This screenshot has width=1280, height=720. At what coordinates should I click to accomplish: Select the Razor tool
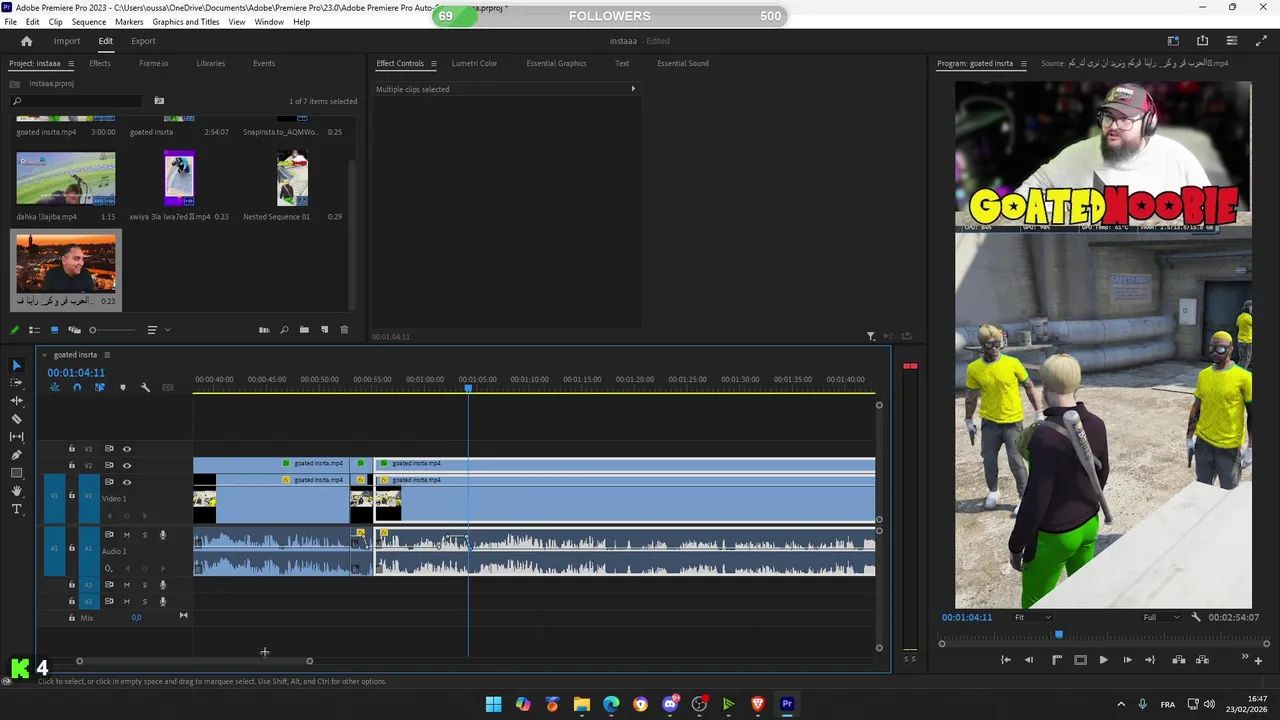(16, 419)
